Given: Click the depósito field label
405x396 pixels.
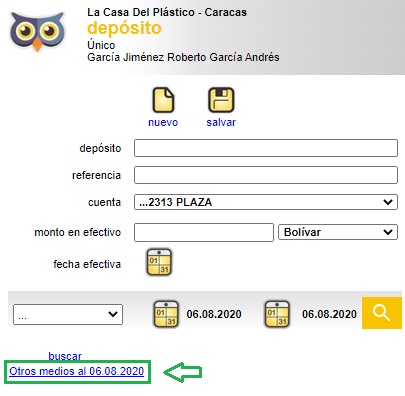Looking at the screenshot, I should coord(100,148).
